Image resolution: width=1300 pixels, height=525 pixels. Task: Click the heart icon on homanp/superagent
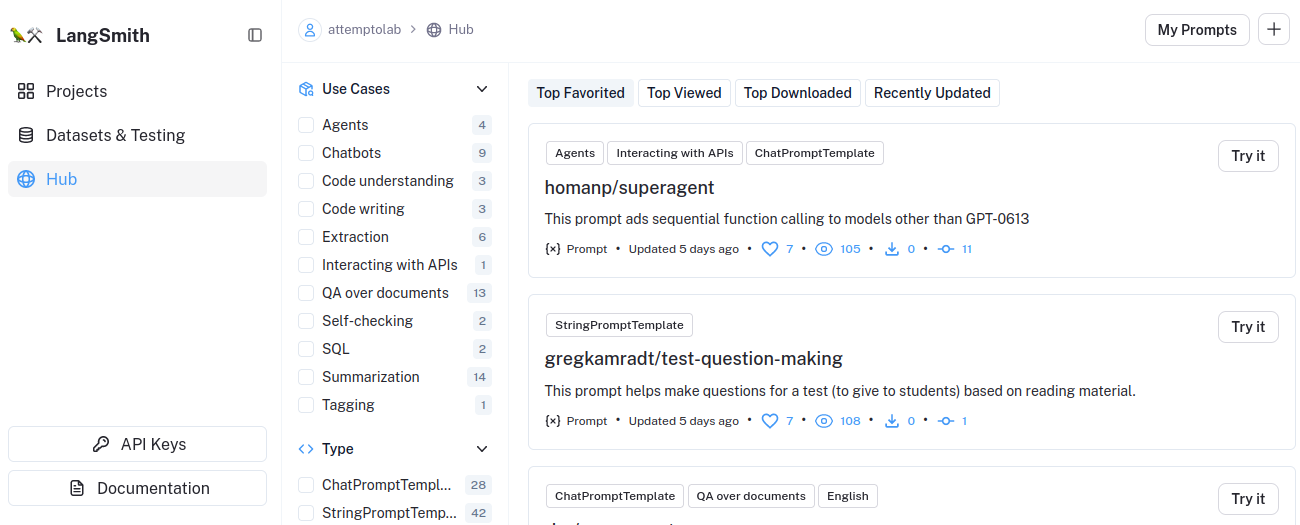click(x=770, y=249)
